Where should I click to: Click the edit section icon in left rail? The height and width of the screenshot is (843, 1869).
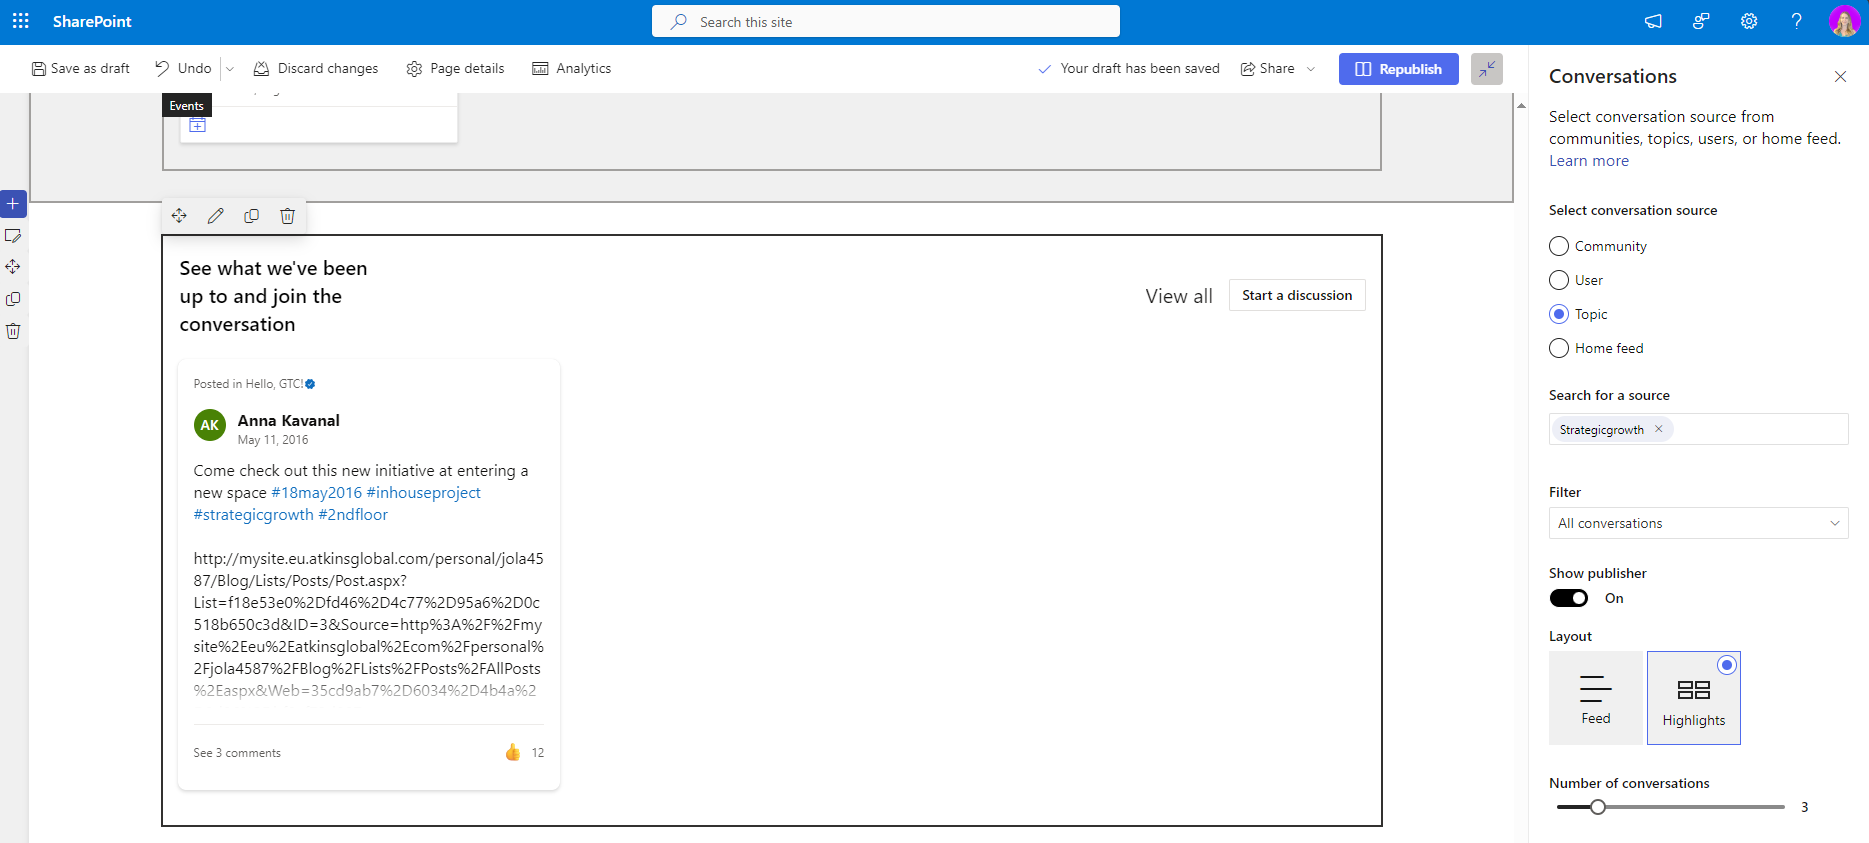click(13, 236)
